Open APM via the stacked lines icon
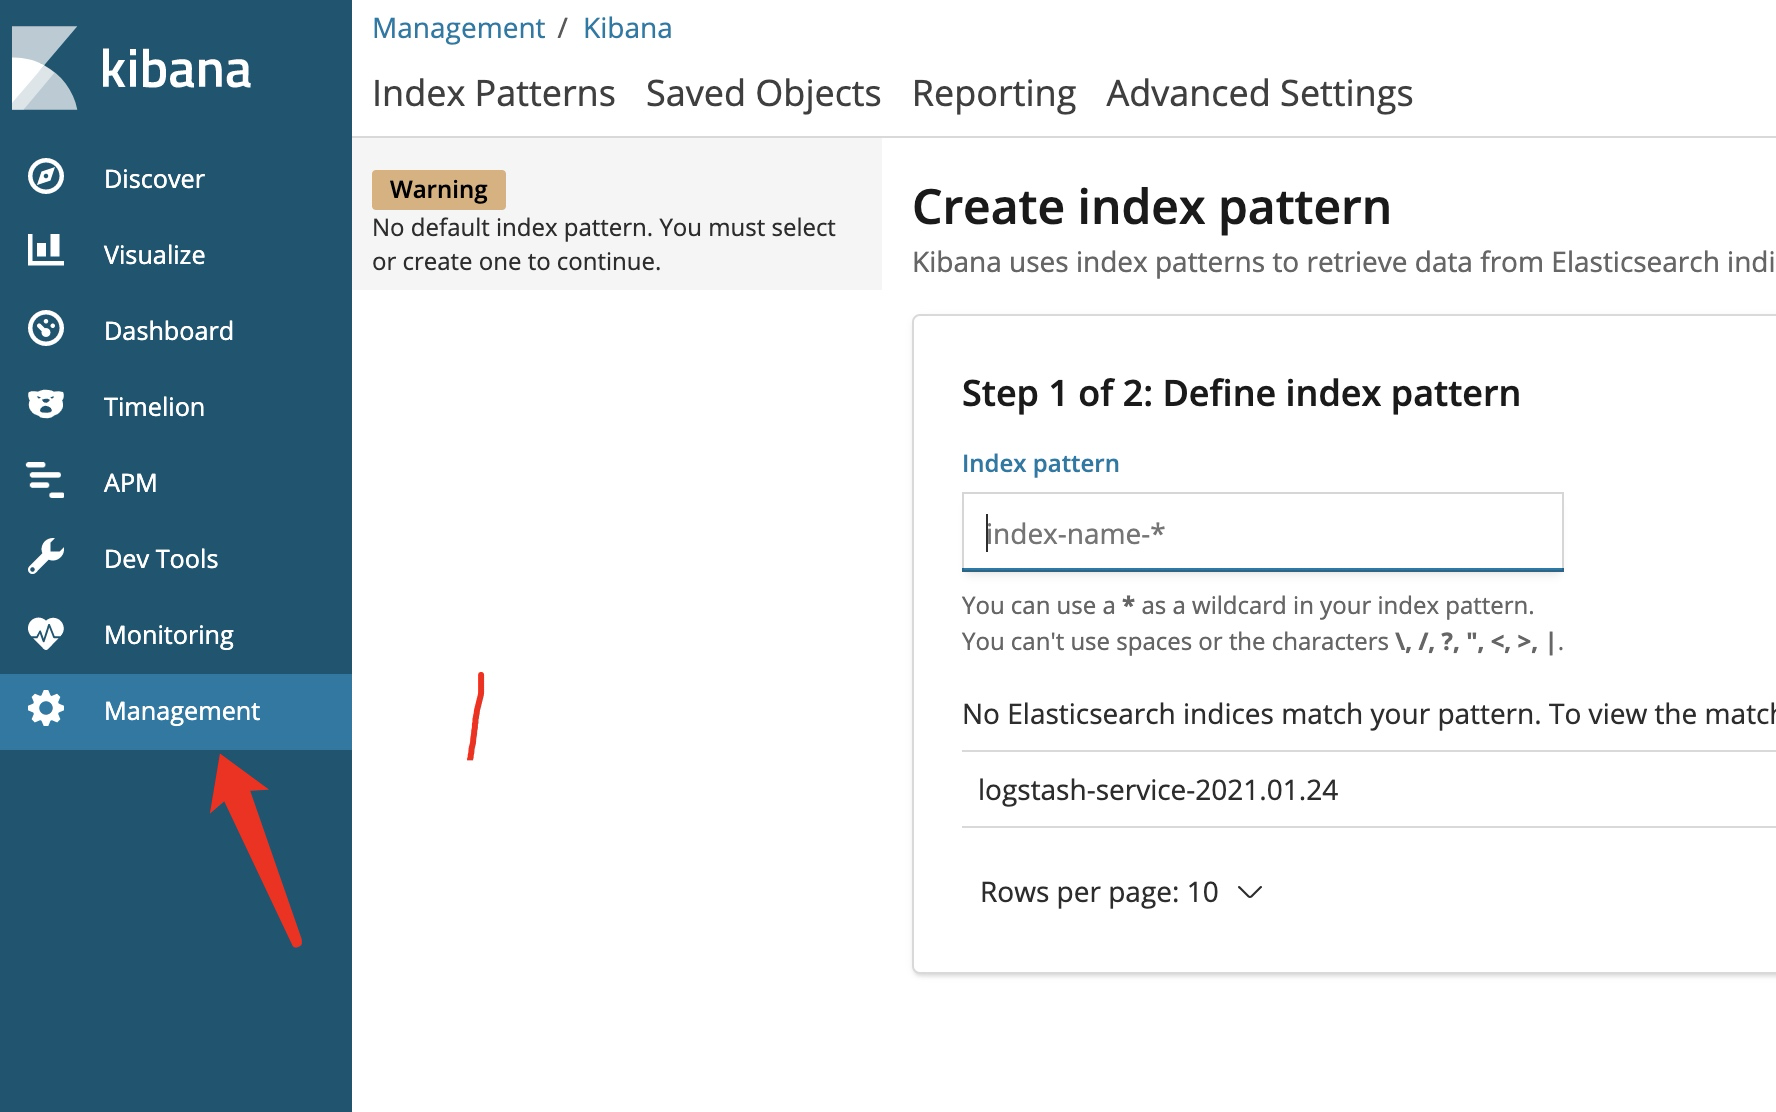 pos(45,481)
